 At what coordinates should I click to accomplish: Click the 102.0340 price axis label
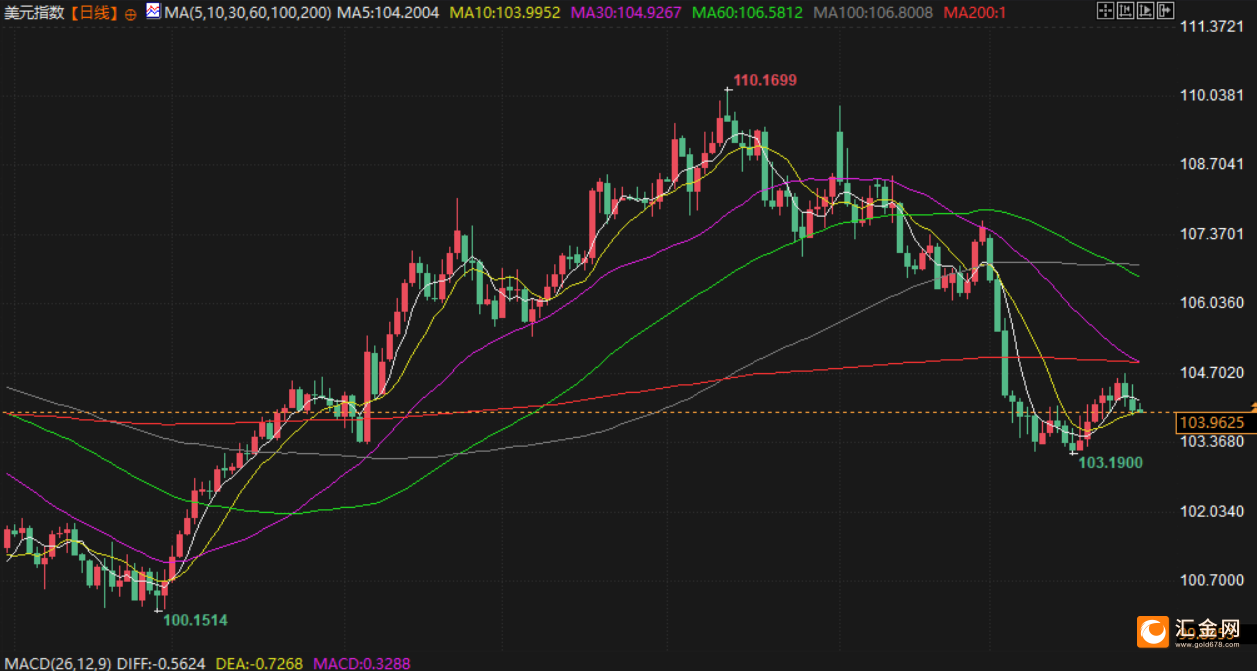(1212, 511)
